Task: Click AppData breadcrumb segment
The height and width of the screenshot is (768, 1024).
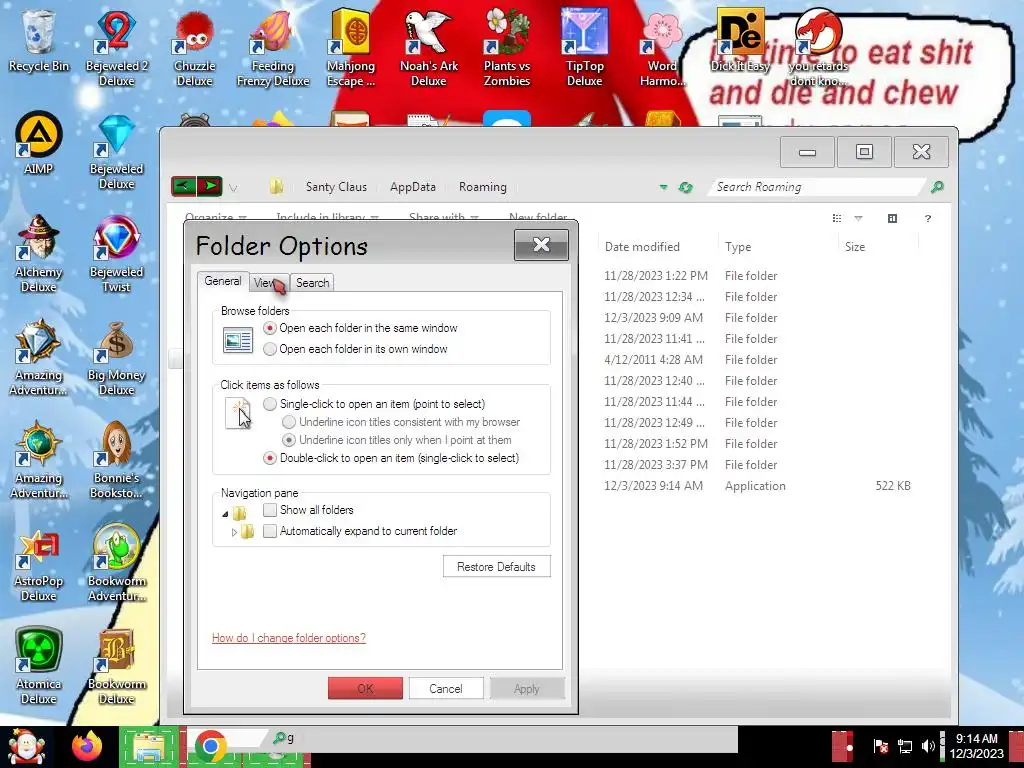Action: click(x=413, y=187)
